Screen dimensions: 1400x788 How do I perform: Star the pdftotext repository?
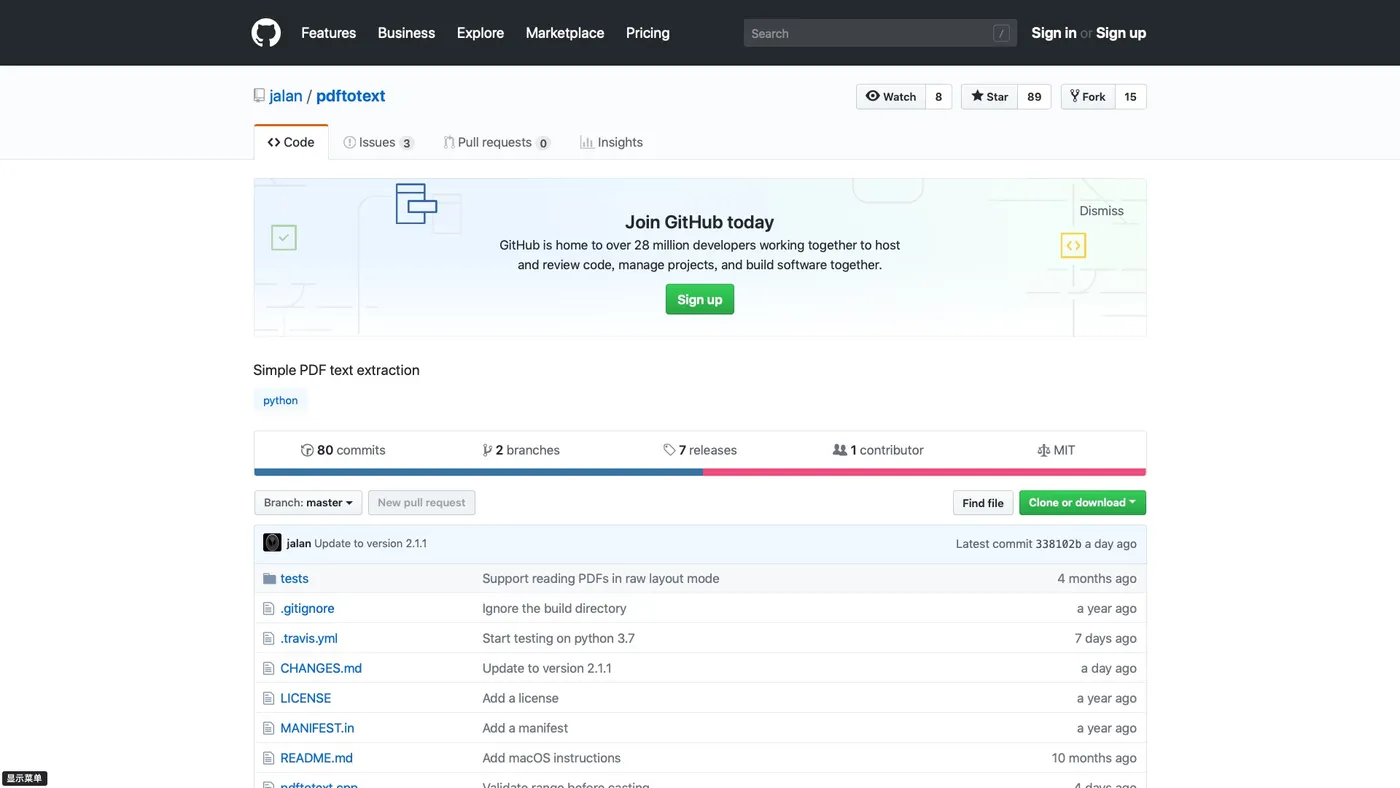(x=989, y=97)
